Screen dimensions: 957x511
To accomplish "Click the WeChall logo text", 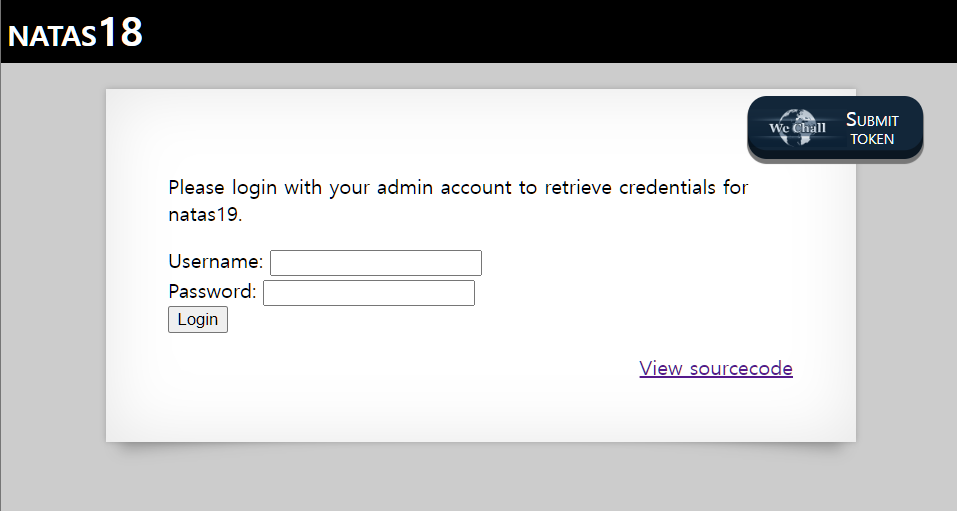I will (797, 128).
